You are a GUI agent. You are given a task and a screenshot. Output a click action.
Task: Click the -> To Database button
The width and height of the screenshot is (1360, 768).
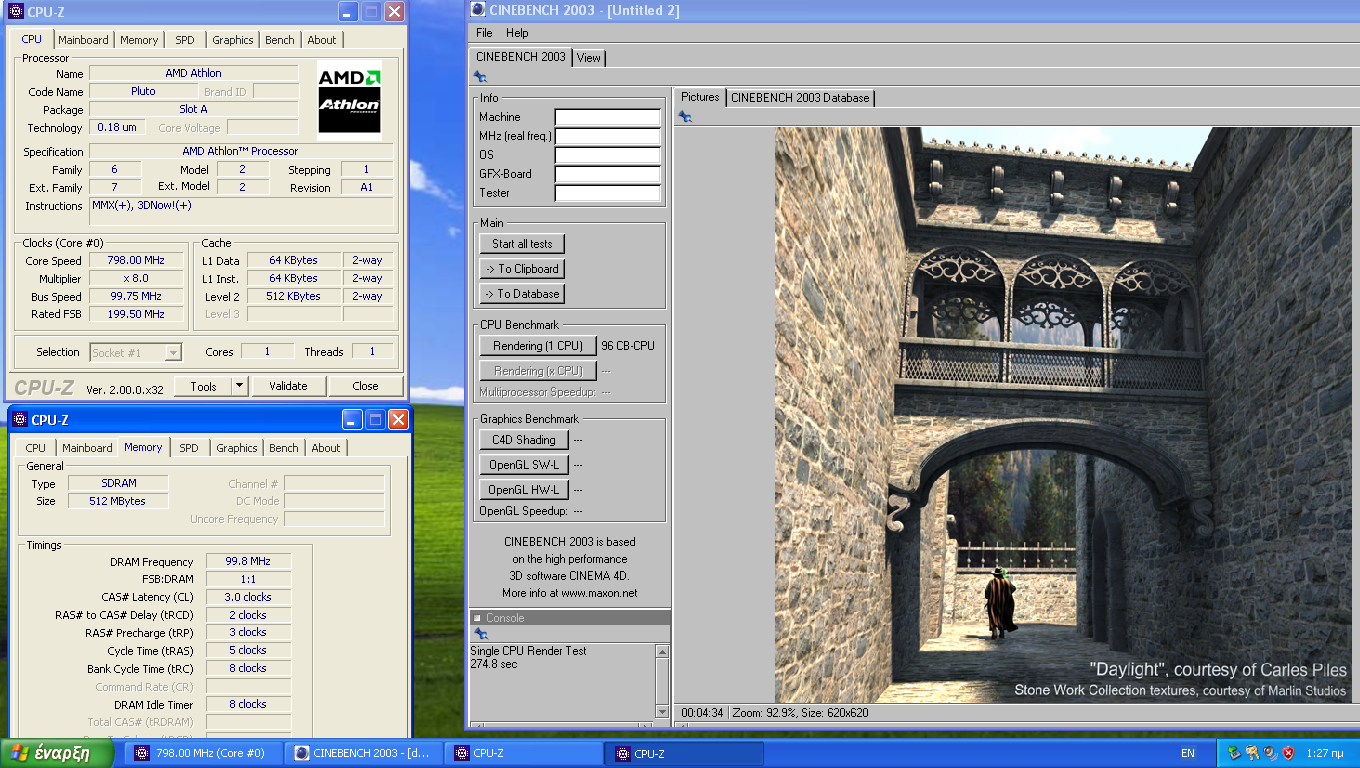[522, 294]
